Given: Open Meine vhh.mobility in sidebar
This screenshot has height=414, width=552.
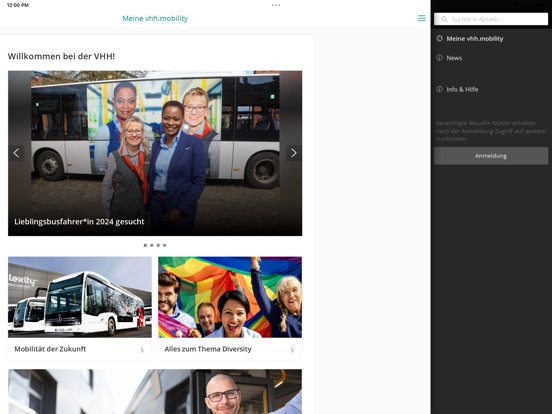Looking at the screenshot, I should pos(475,39).
